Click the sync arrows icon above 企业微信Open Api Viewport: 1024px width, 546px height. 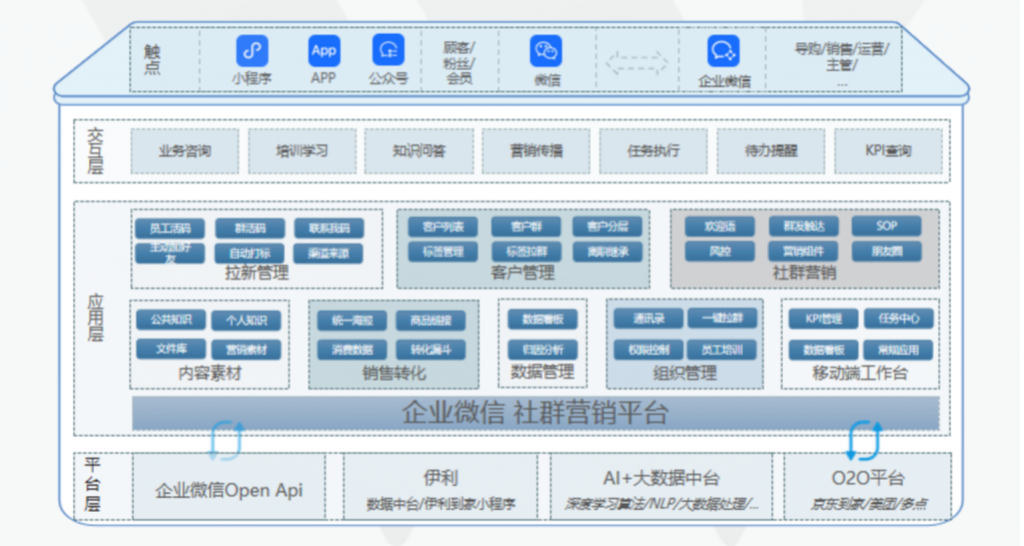226,440
